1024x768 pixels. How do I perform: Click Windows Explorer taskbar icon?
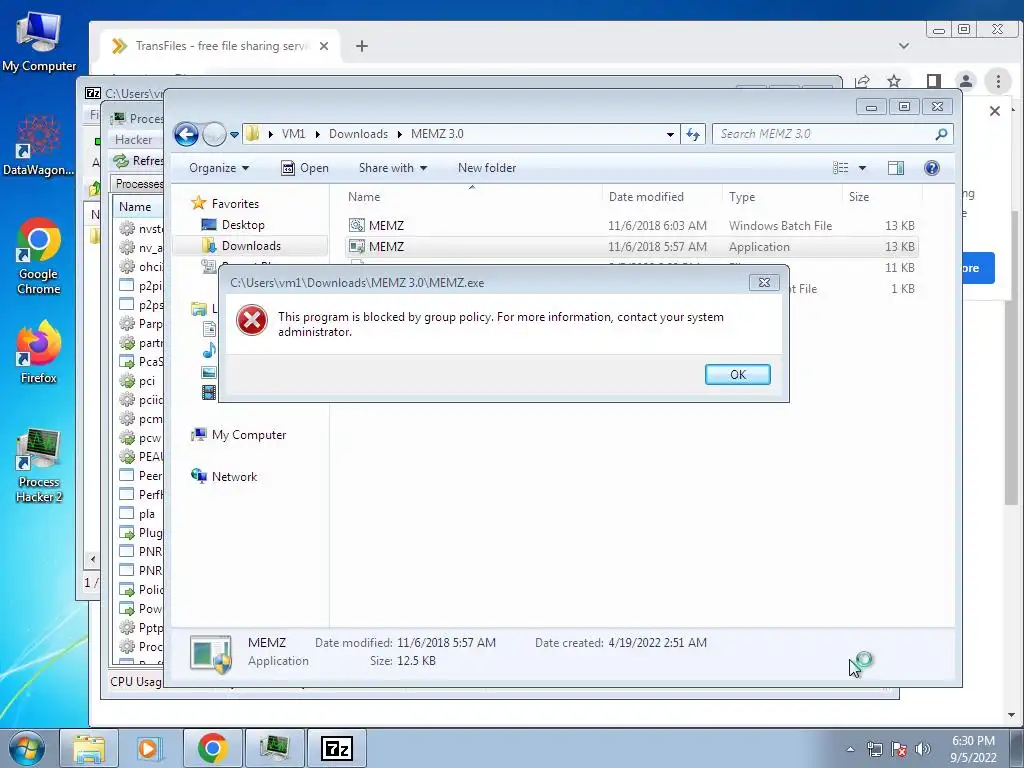(x=89, y=749)
